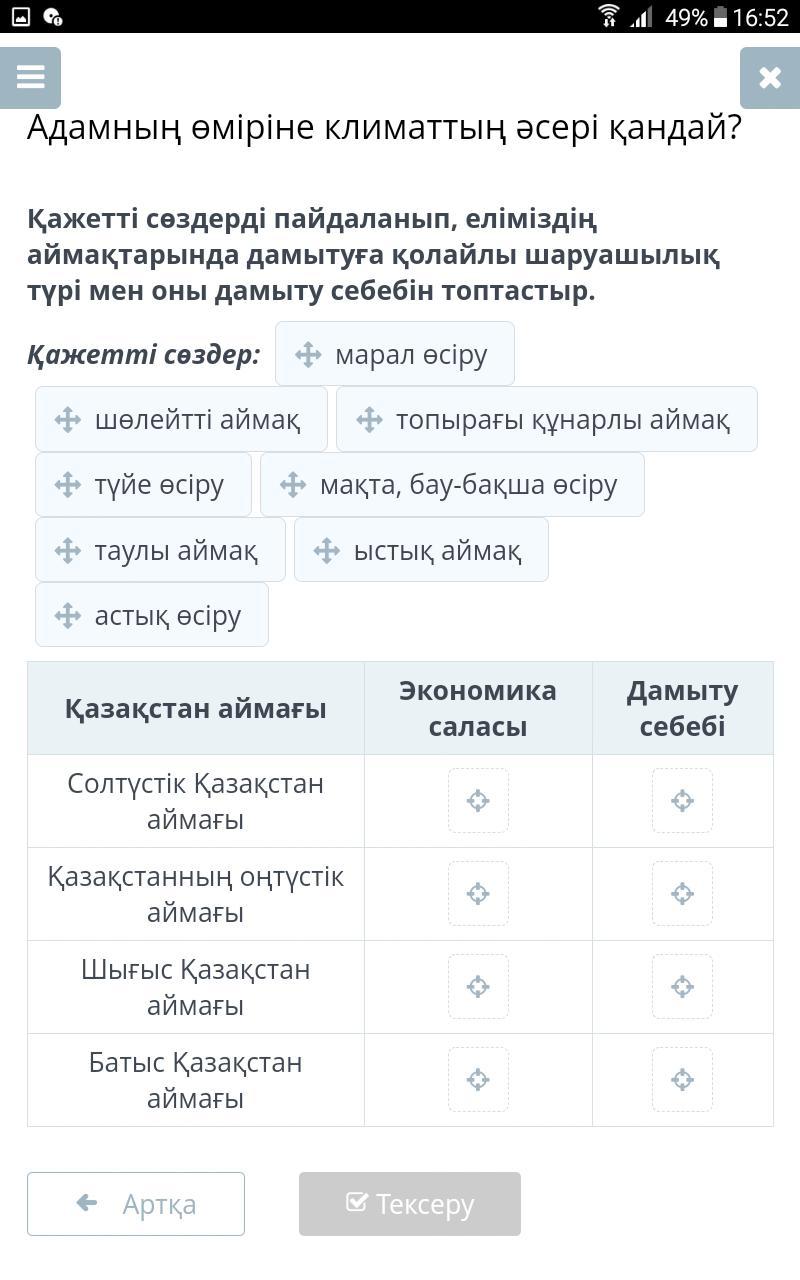
Task: Click Дамыту себебі slot for оңтүстік аймағы
Action: click(x=682, y=894)
